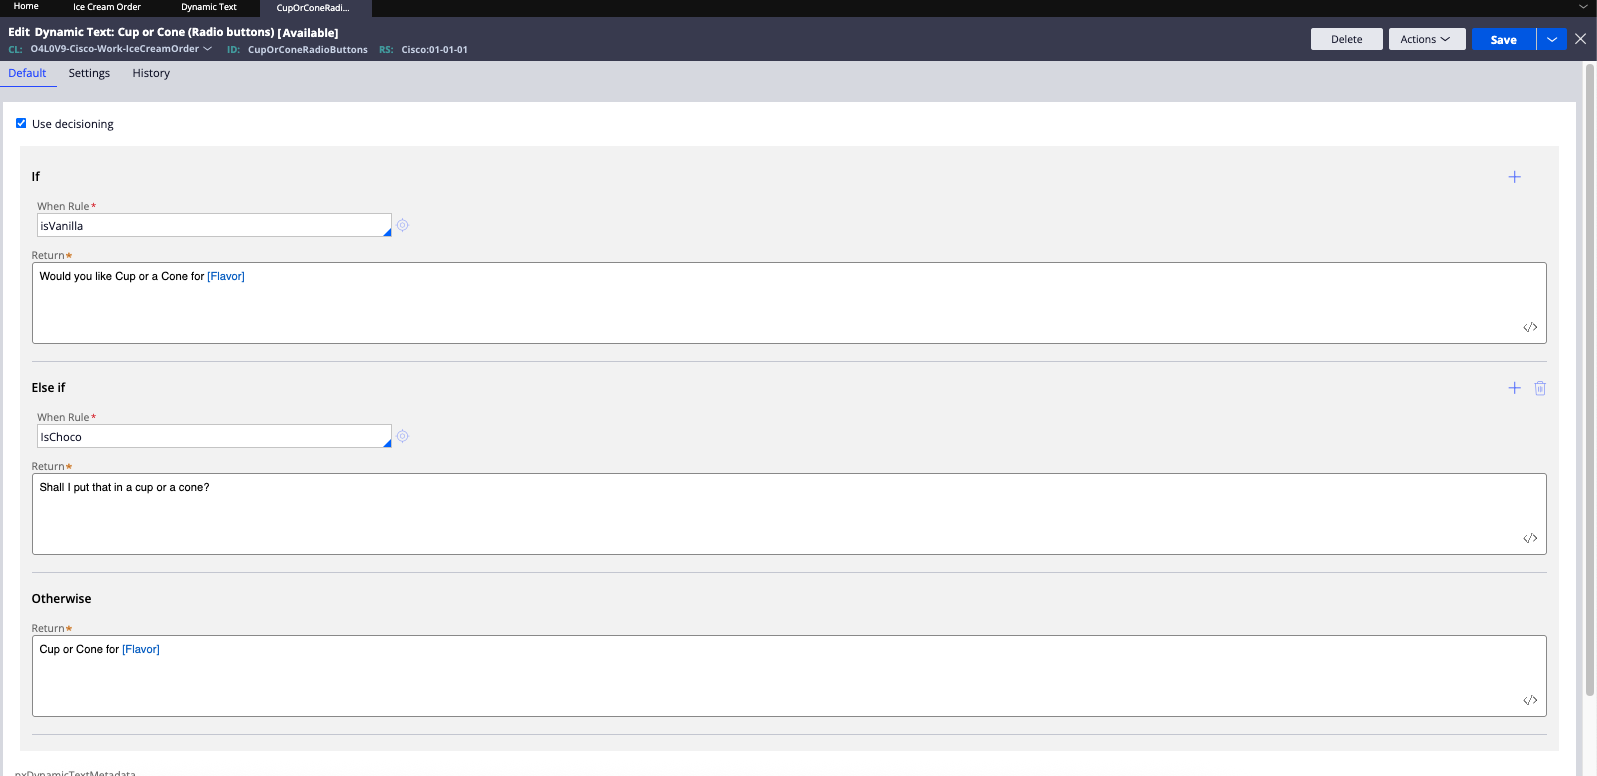Screen dimensions: 1597x776
Task: Toggle source code view in the Otherwise Return editor
Action: tap(1530, 701)
